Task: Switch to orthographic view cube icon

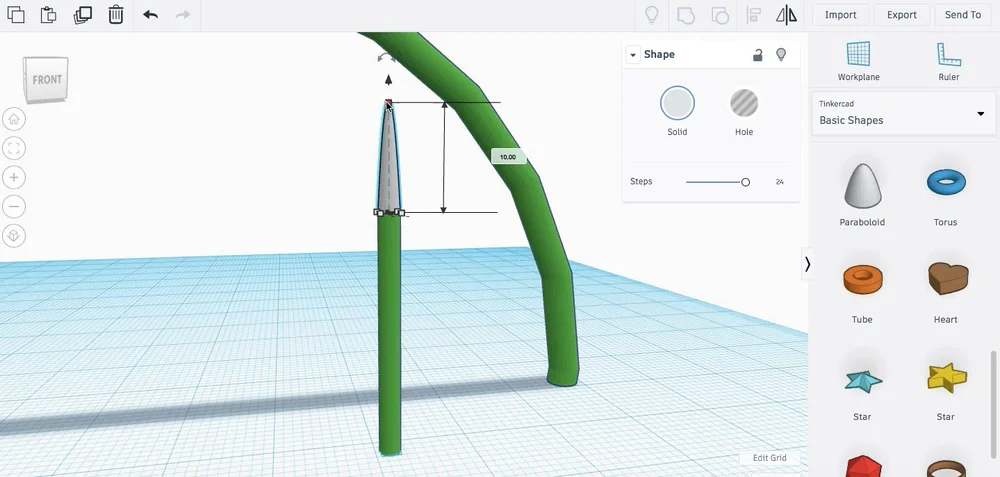Action: click(14, 236)
